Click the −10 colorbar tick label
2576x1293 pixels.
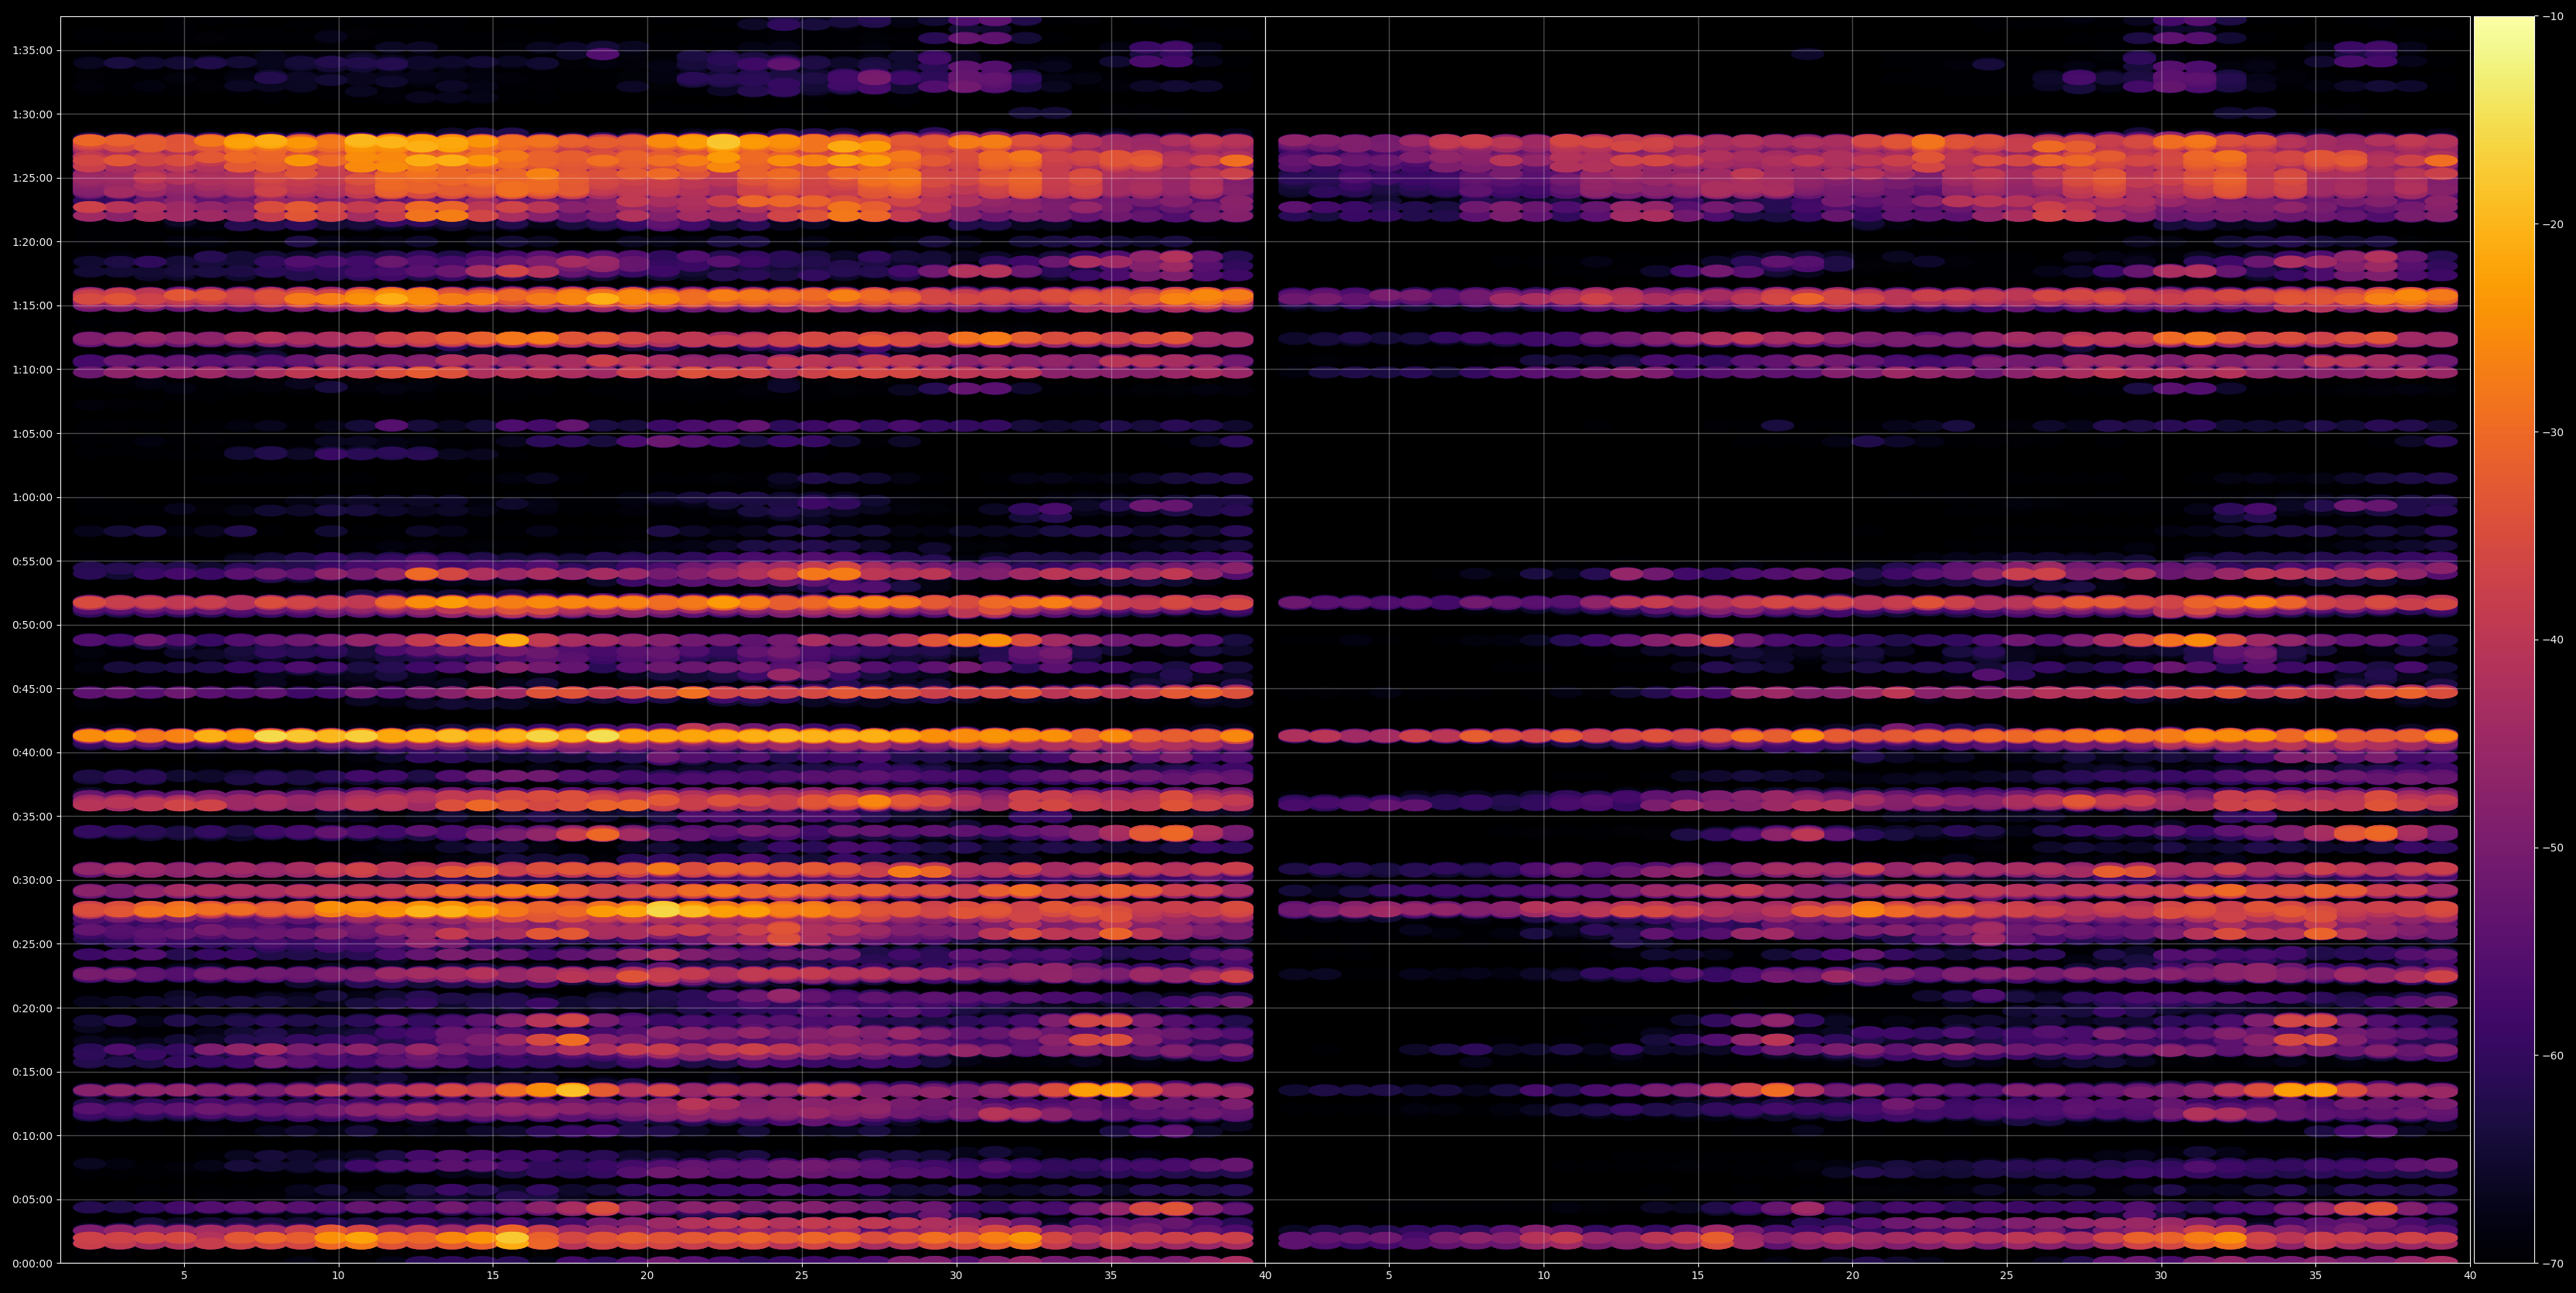pos(2553,17)
